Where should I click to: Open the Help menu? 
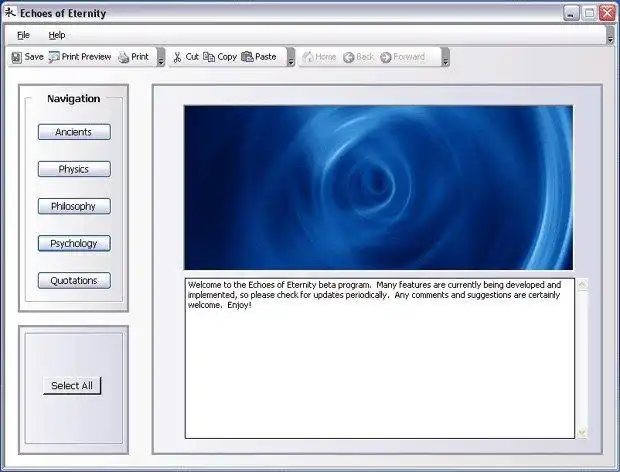[x=57, y=35]
